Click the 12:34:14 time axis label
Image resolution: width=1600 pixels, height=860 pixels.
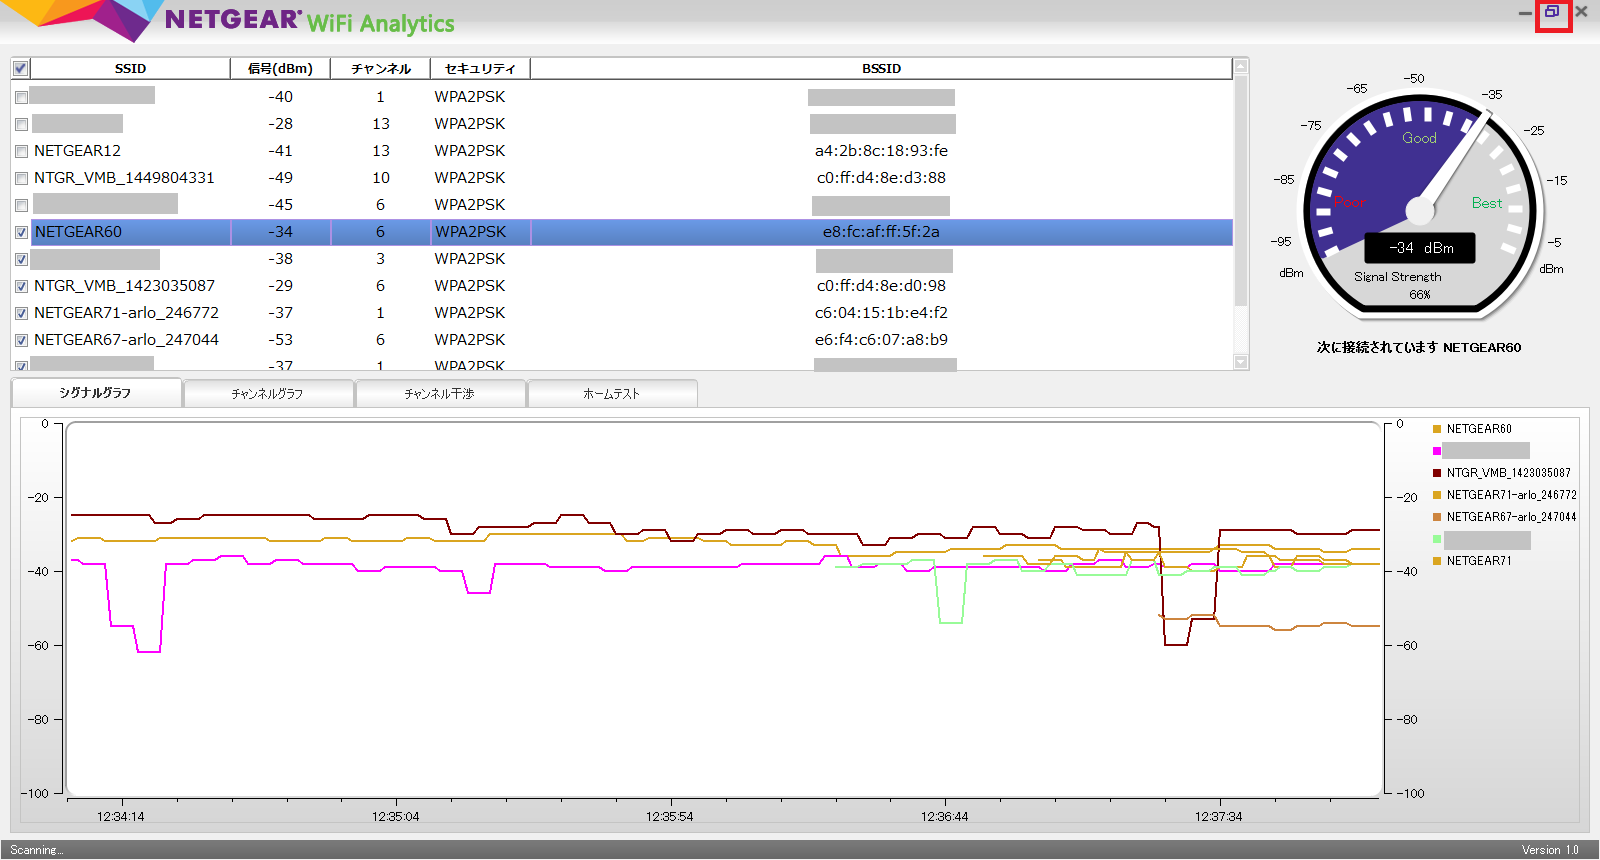[x=121, y=817]
